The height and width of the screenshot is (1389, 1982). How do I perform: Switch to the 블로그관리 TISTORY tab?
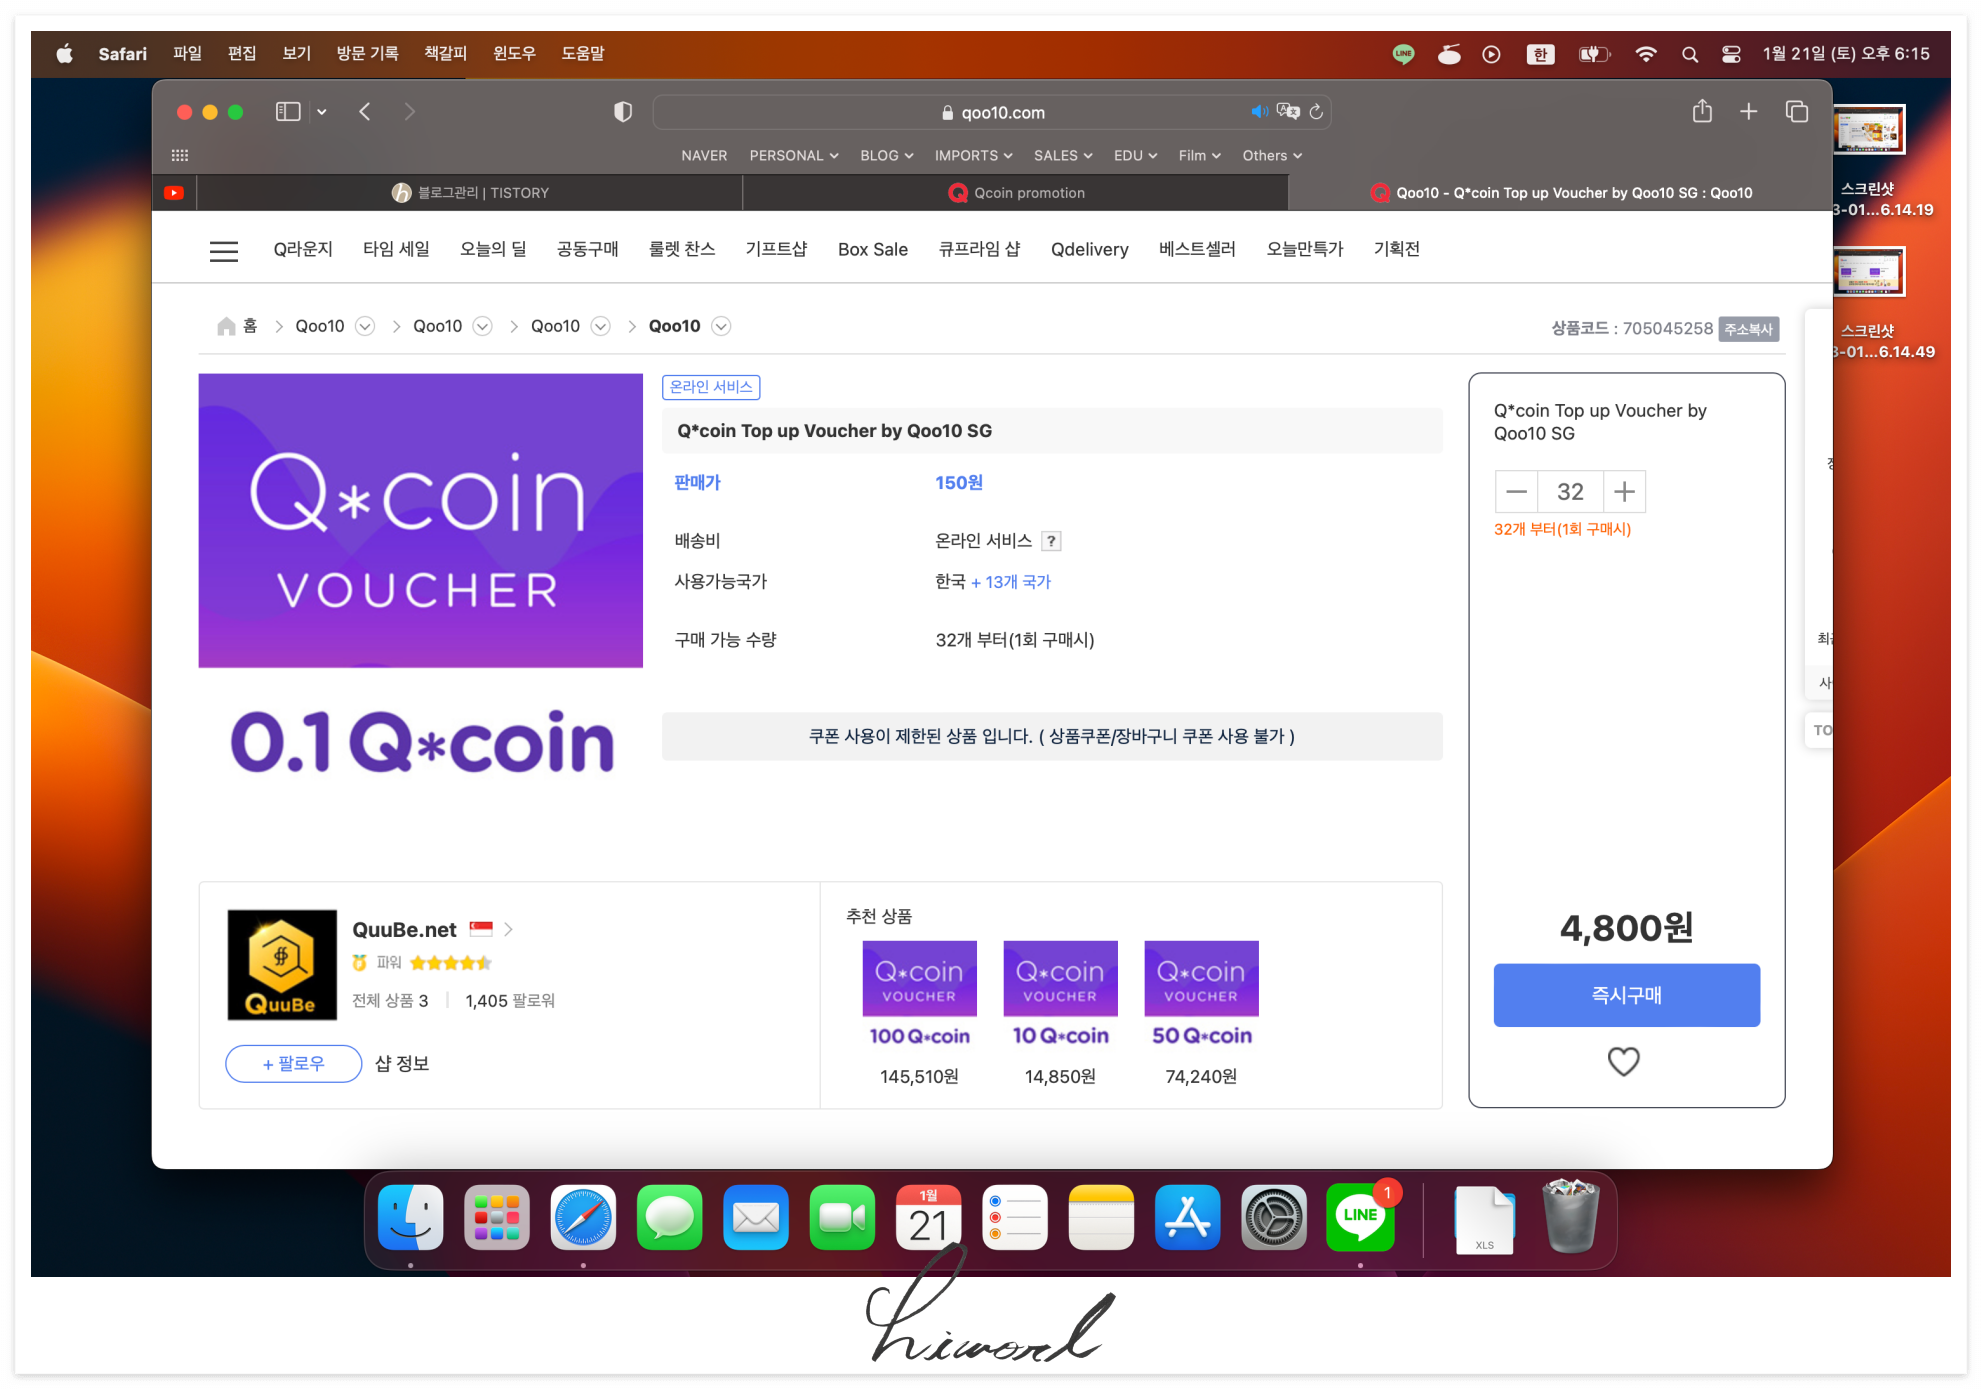click(x=470, y=193)
